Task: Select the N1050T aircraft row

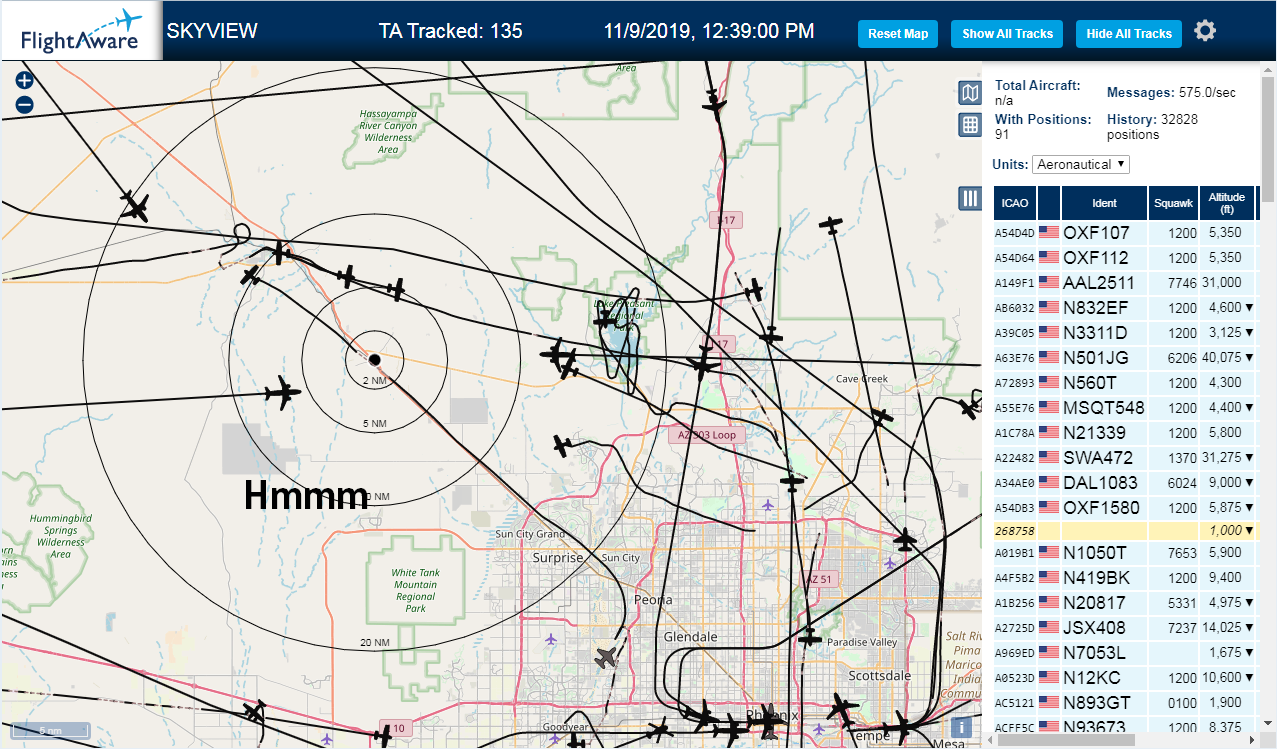Action: (1127, 553)
